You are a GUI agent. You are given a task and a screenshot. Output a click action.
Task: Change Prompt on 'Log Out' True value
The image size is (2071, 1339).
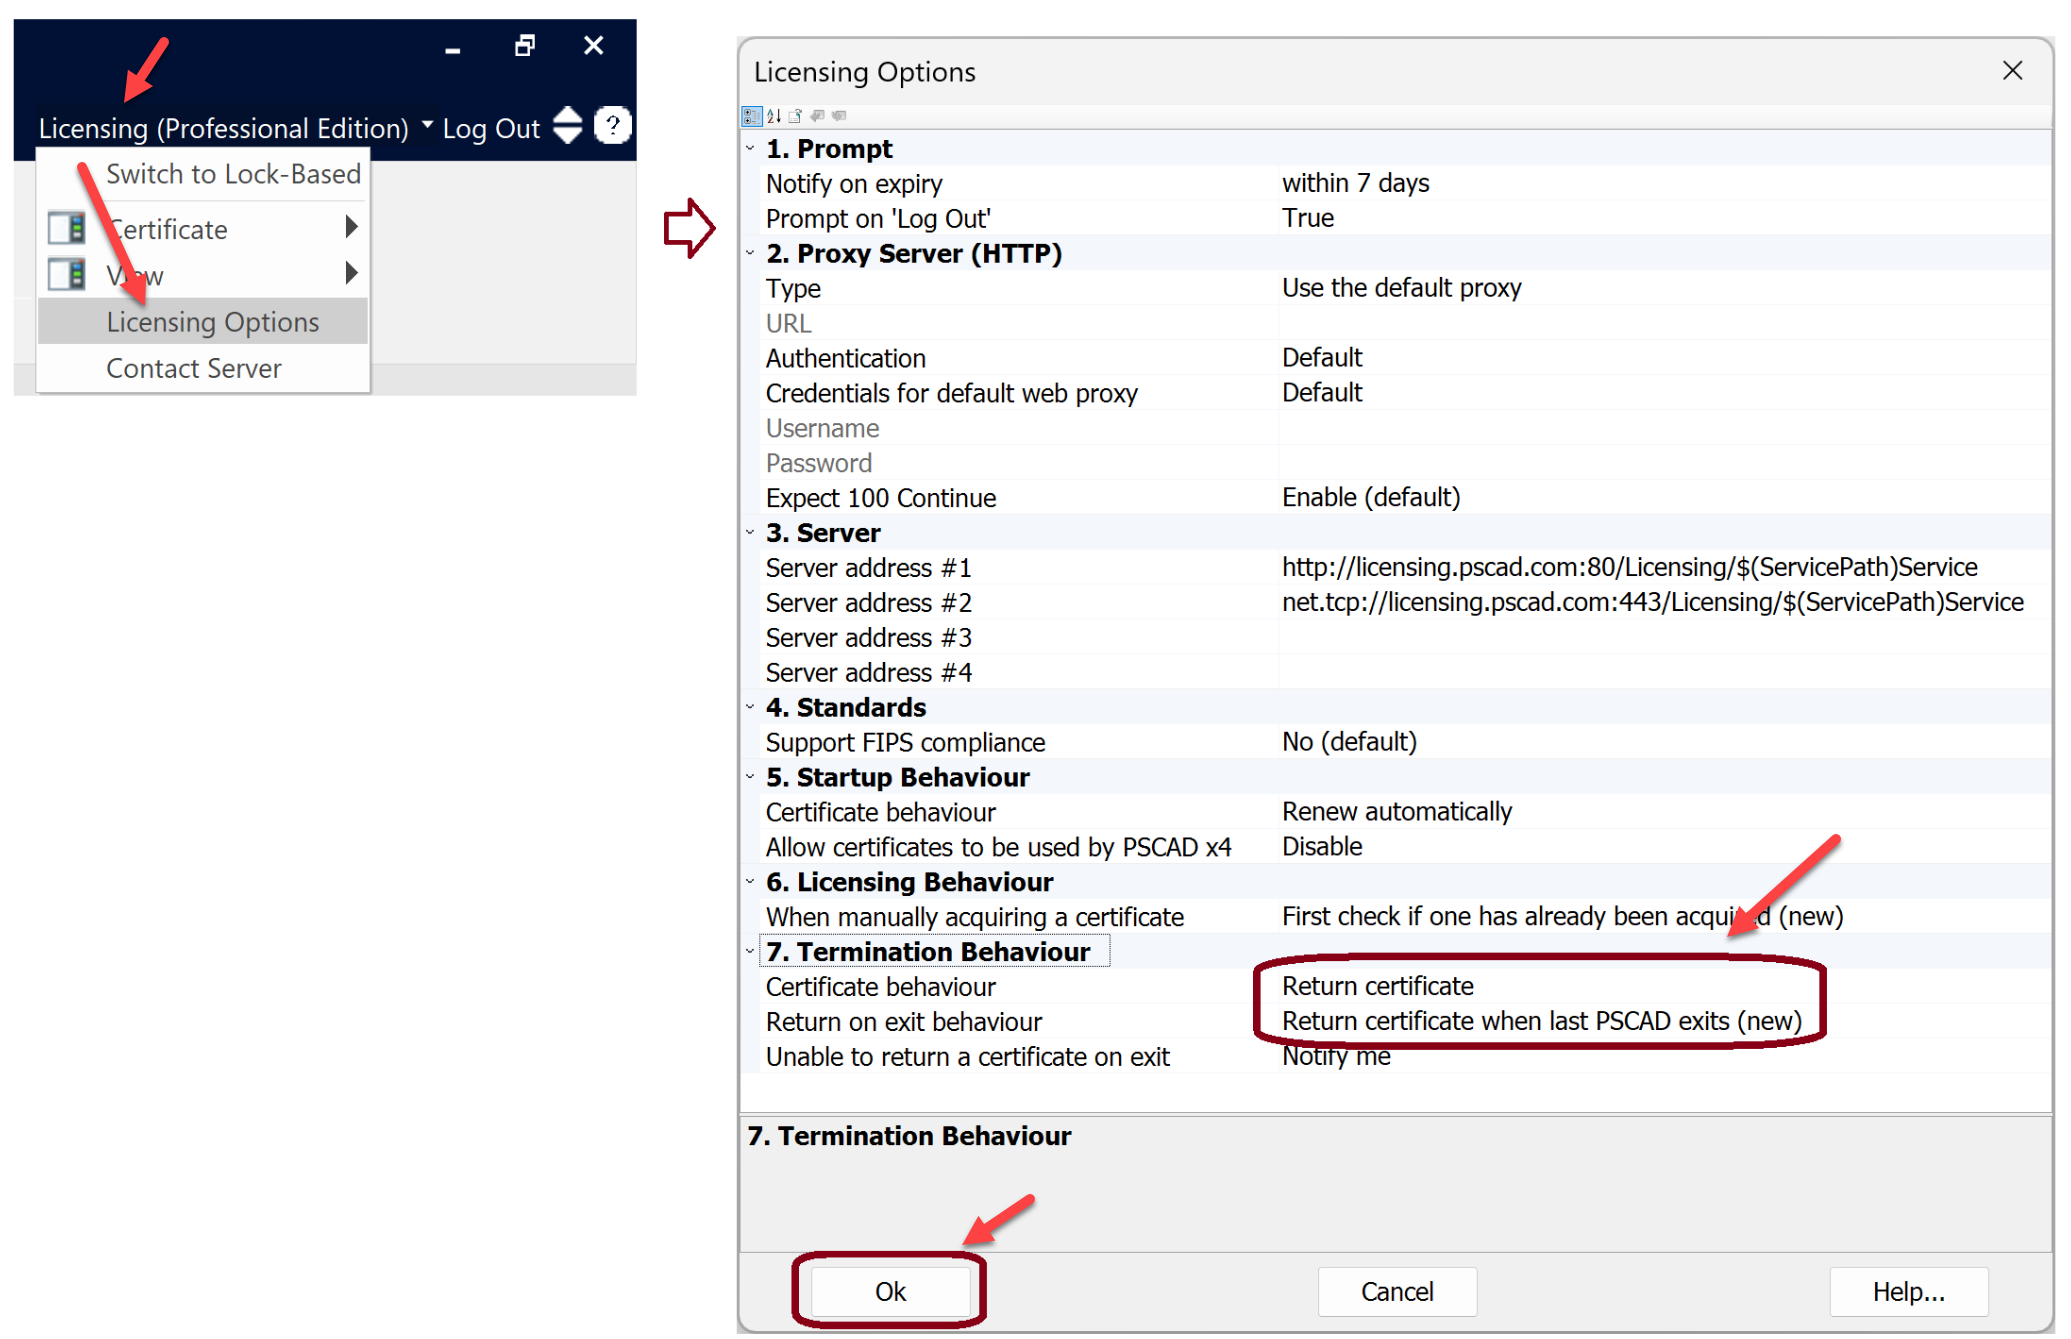1664,218
